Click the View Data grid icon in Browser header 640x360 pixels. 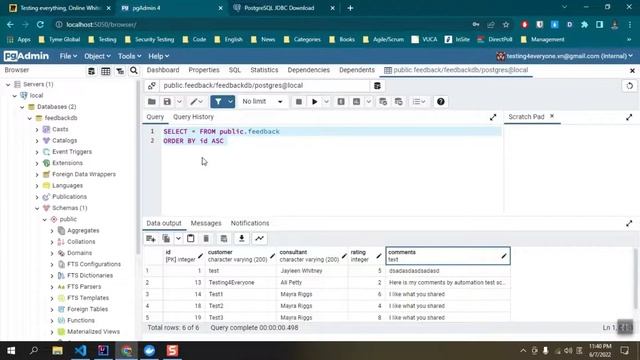[106, 71]
